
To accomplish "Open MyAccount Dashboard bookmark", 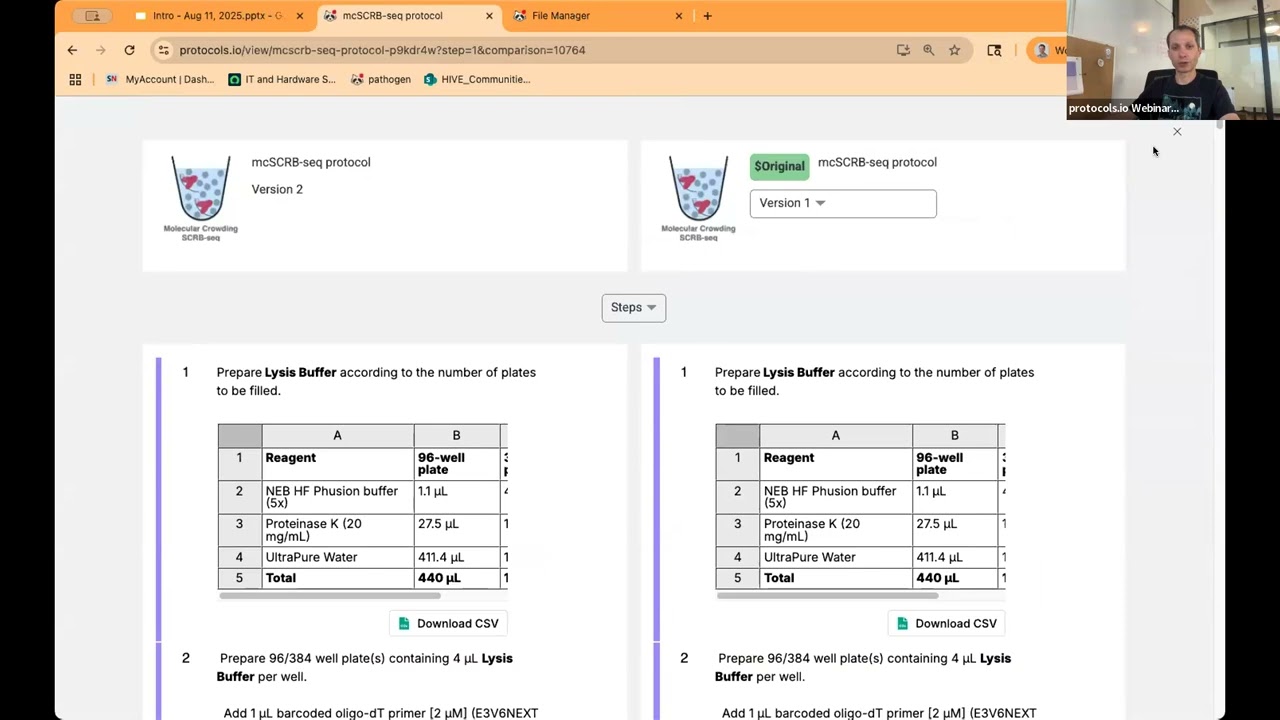I will pyautogui.click(x=160, y=79).
